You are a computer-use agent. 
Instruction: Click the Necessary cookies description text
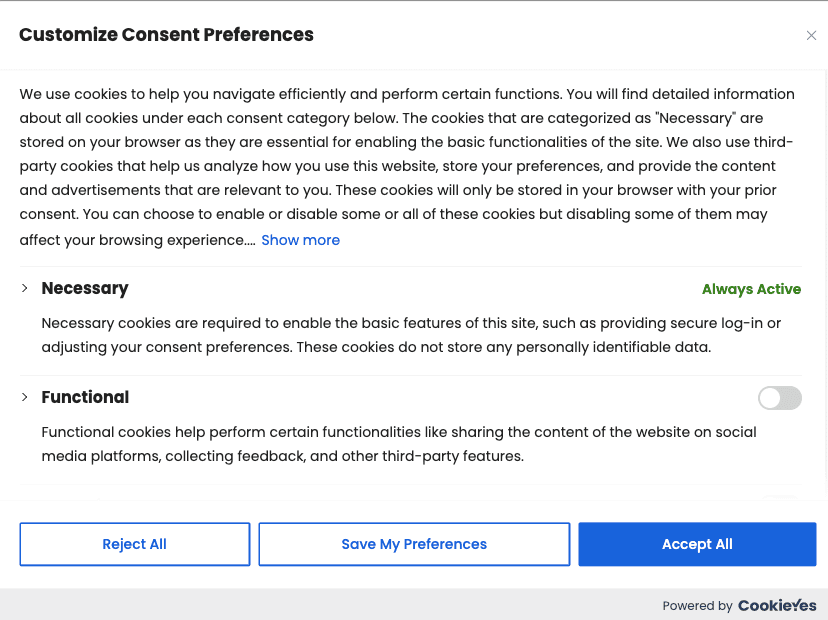coord(411,335)
